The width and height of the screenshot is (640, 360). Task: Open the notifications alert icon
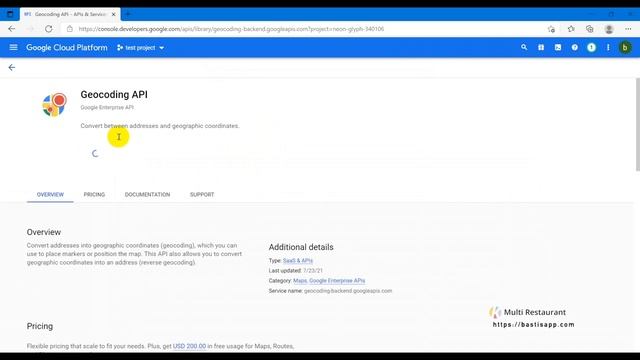tap(591, 47)
